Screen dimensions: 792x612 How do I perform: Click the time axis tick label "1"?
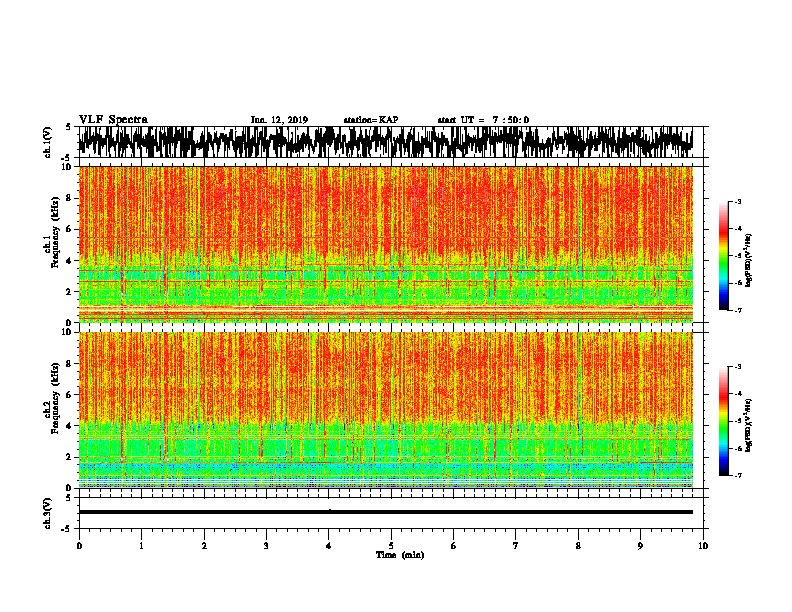pyautogui.click(x=141, y=546)
